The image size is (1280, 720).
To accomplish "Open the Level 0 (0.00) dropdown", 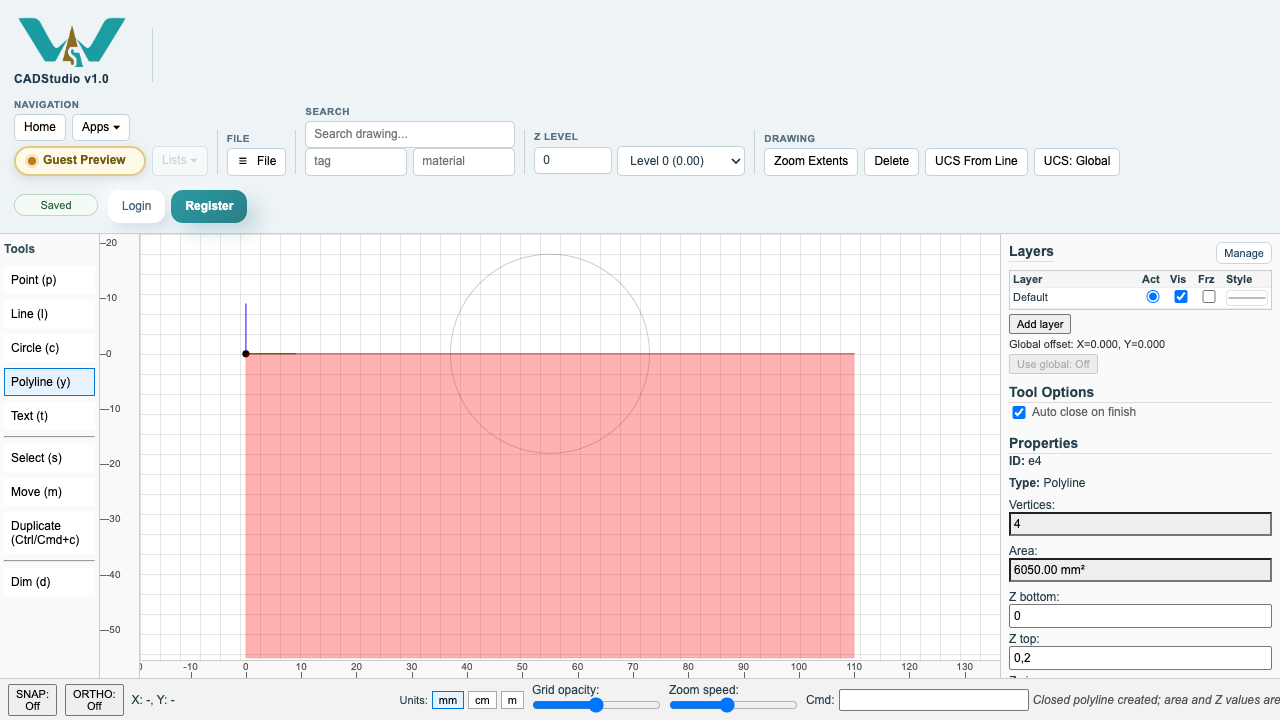I will [x=681, y=161].
